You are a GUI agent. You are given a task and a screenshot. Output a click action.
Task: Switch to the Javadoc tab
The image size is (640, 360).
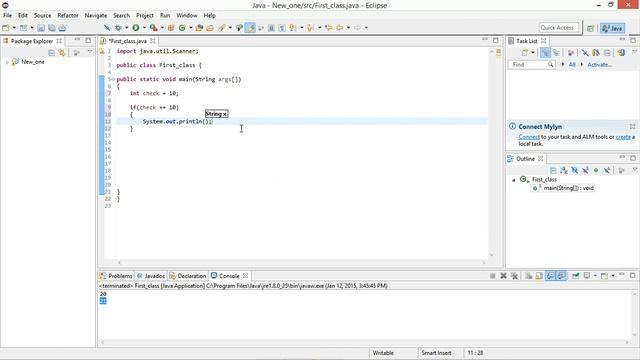151,276
